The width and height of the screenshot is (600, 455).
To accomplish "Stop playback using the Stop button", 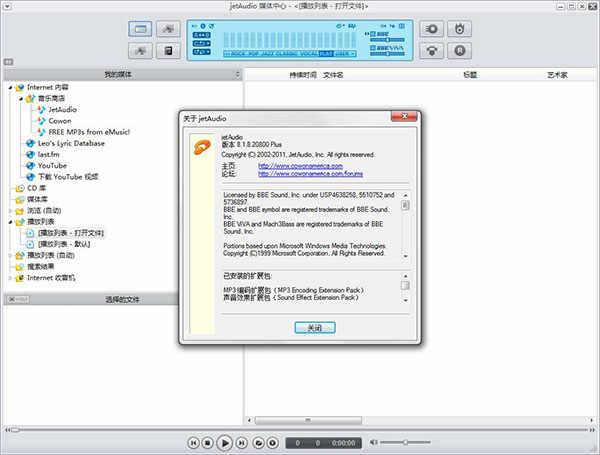I will point(207,443).
